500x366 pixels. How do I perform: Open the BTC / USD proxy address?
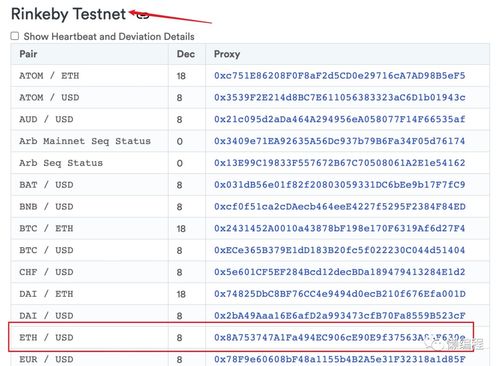click(x=339, y=250)
